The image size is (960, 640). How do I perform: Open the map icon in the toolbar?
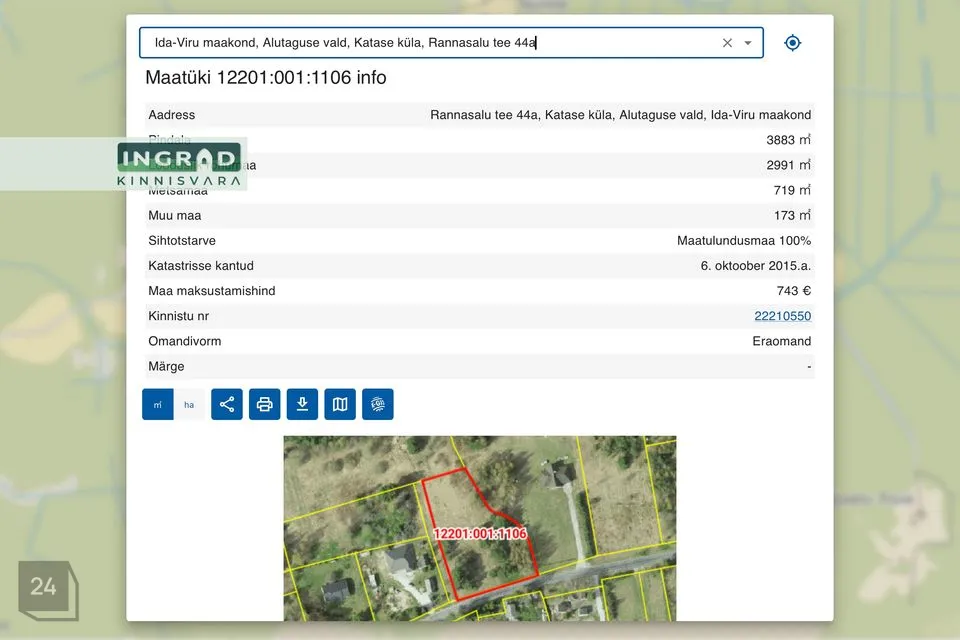[340, 404]
